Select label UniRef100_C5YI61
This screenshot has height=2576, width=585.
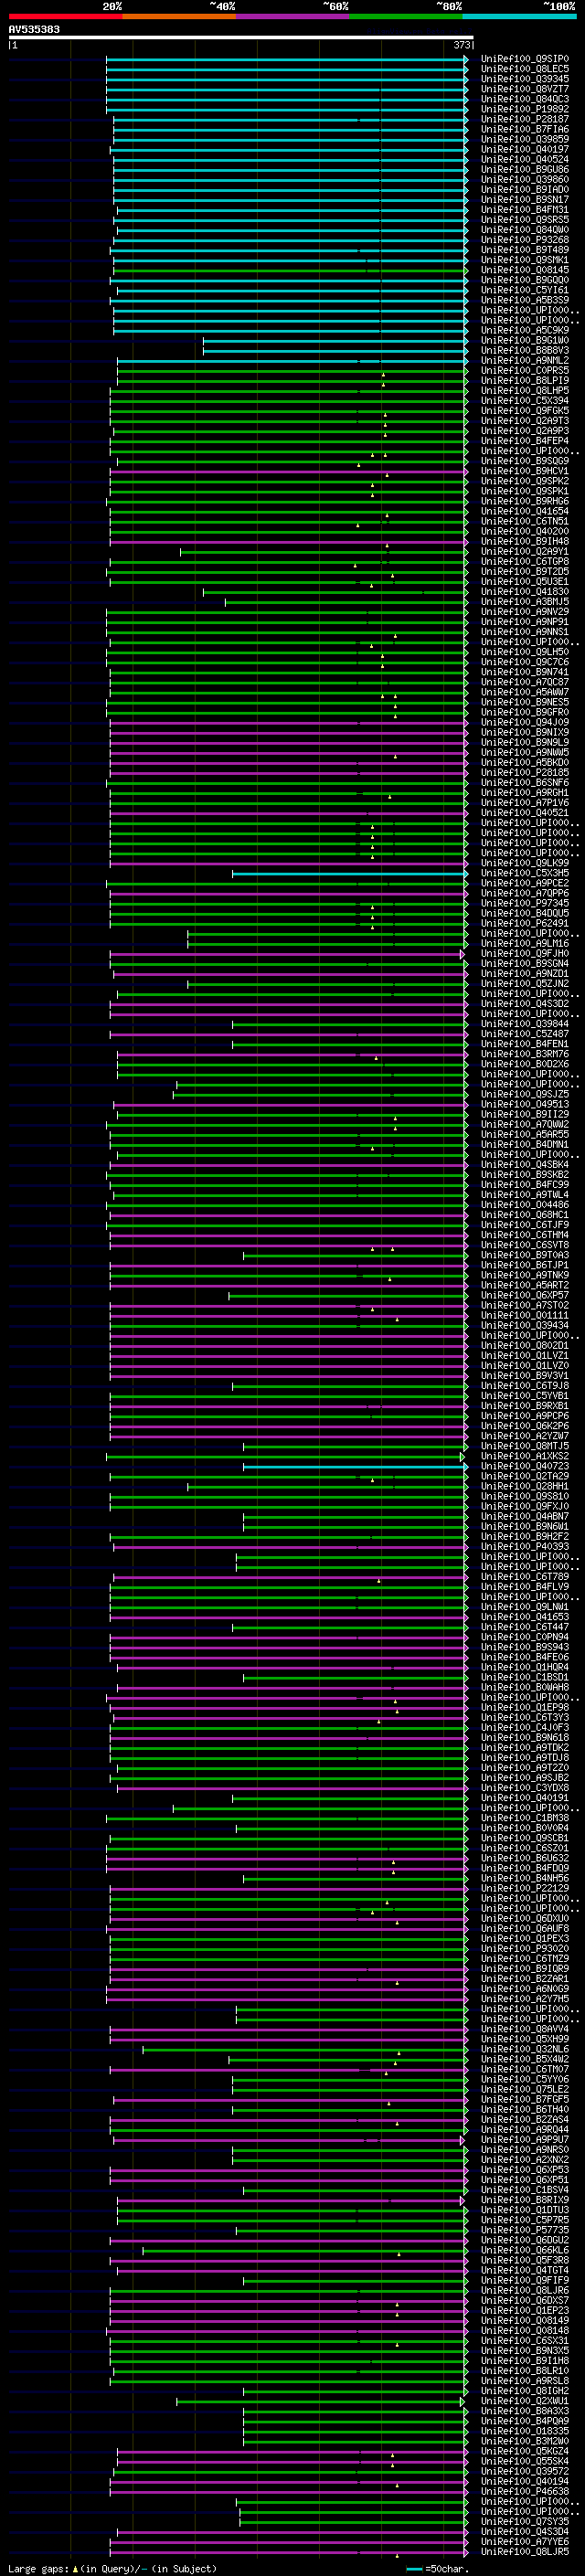(x=525, y=290)
